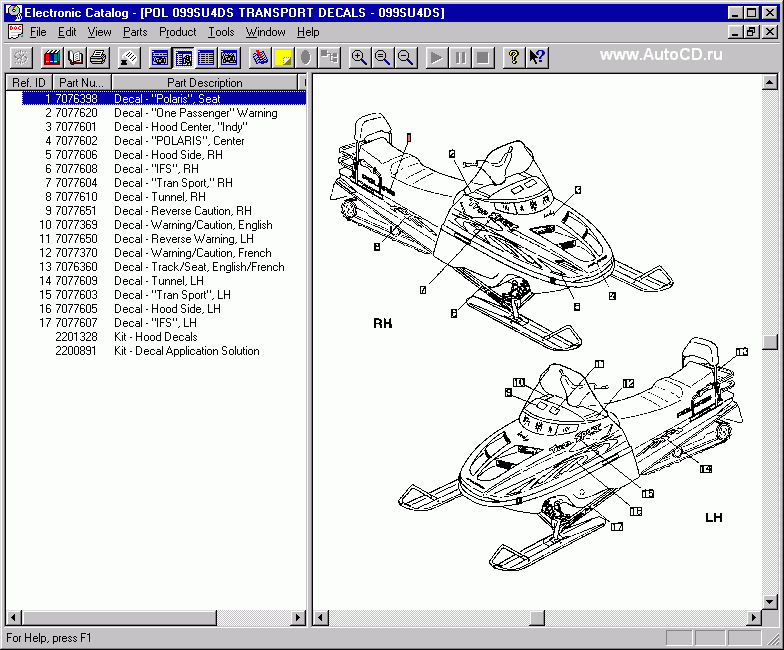
Task: Click the notepad with red pen icon
Action: [260, 58]
